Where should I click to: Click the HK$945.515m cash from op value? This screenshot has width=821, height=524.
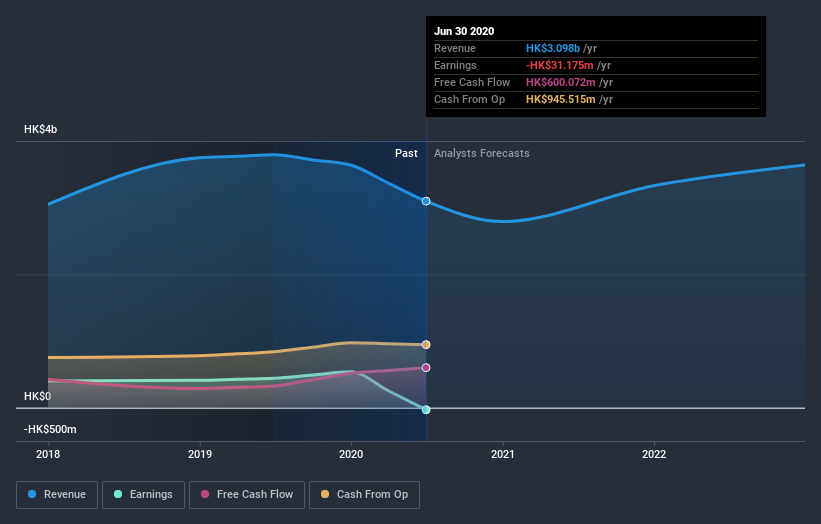point(561,99)
